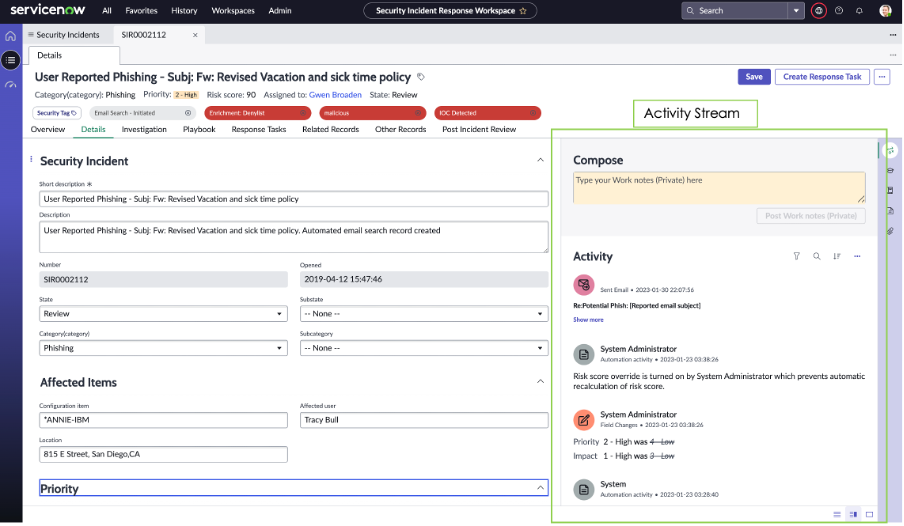This screenshot has width=904, height=526.
Task: Open the Other Records tab
Action: click(401, 129)
